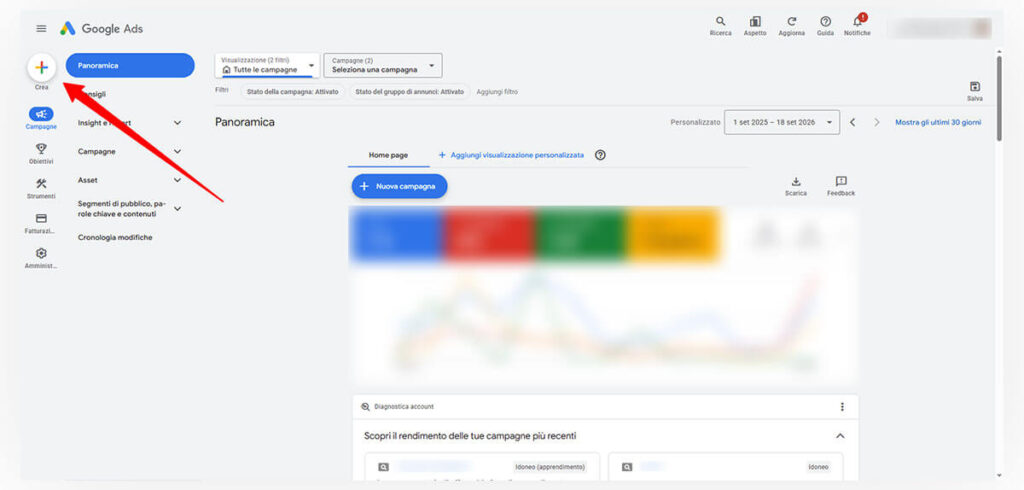1024x490 pixels.
Task: Click filter Stato della campagna: Attivato
Action: click(293, 92)
